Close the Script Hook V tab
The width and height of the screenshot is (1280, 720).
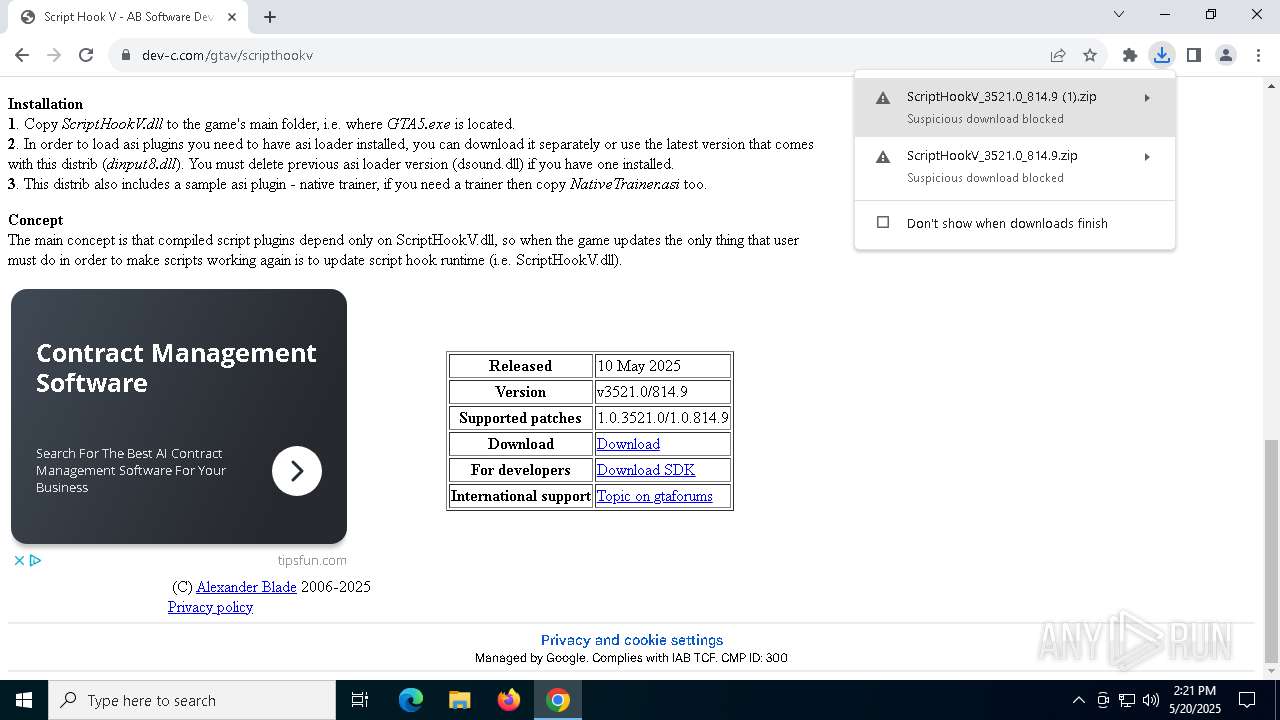[x=232, y=16]
